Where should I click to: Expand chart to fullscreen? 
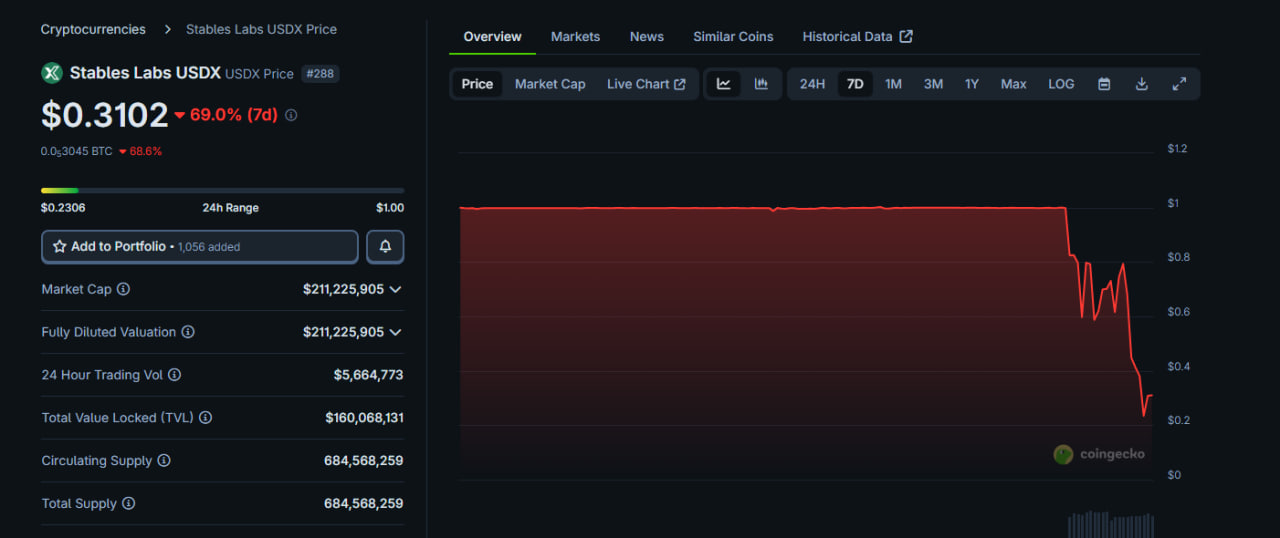click(x=1179, y=84)
